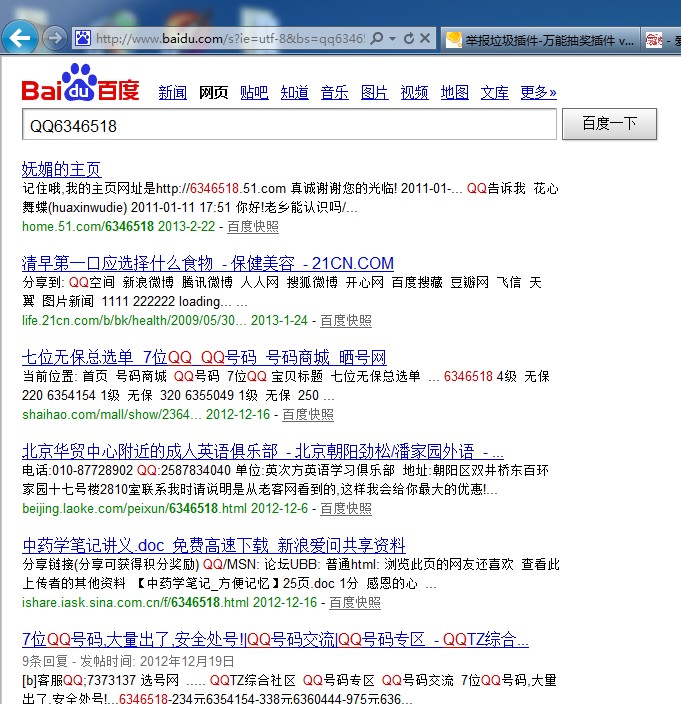Open the 妩媚的主页 search result
Image resolution: width=681 pixels, height=704 pixels.
click(x=62, y=169)
